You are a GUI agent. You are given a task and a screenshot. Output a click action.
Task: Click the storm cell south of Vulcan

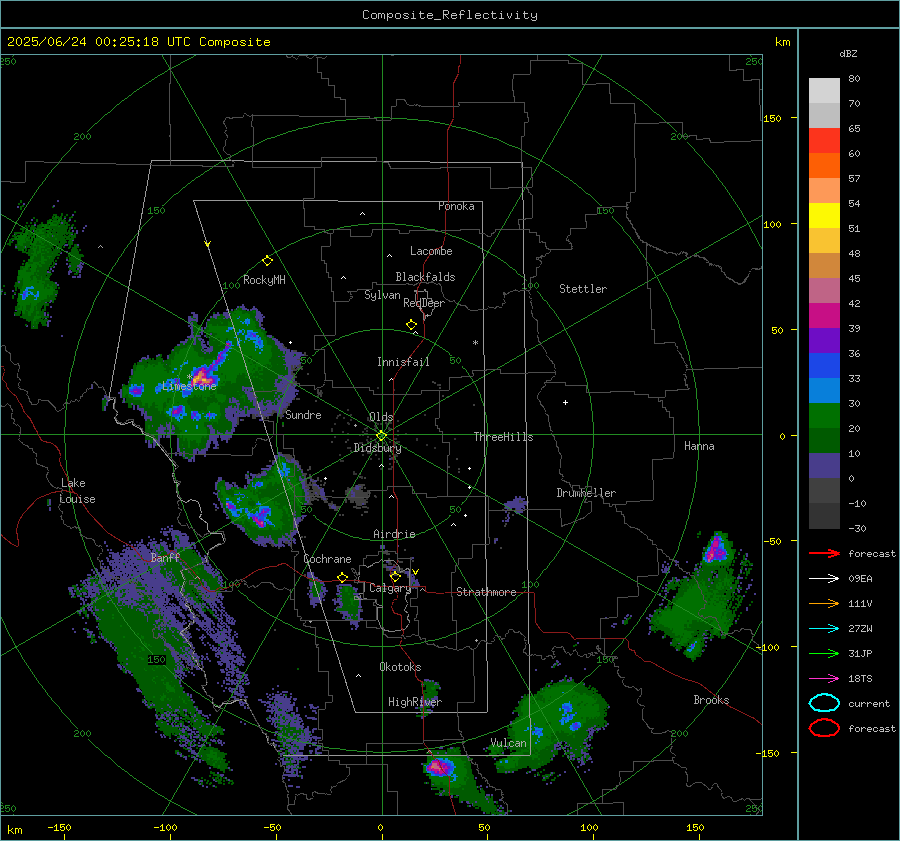(440, 766)
